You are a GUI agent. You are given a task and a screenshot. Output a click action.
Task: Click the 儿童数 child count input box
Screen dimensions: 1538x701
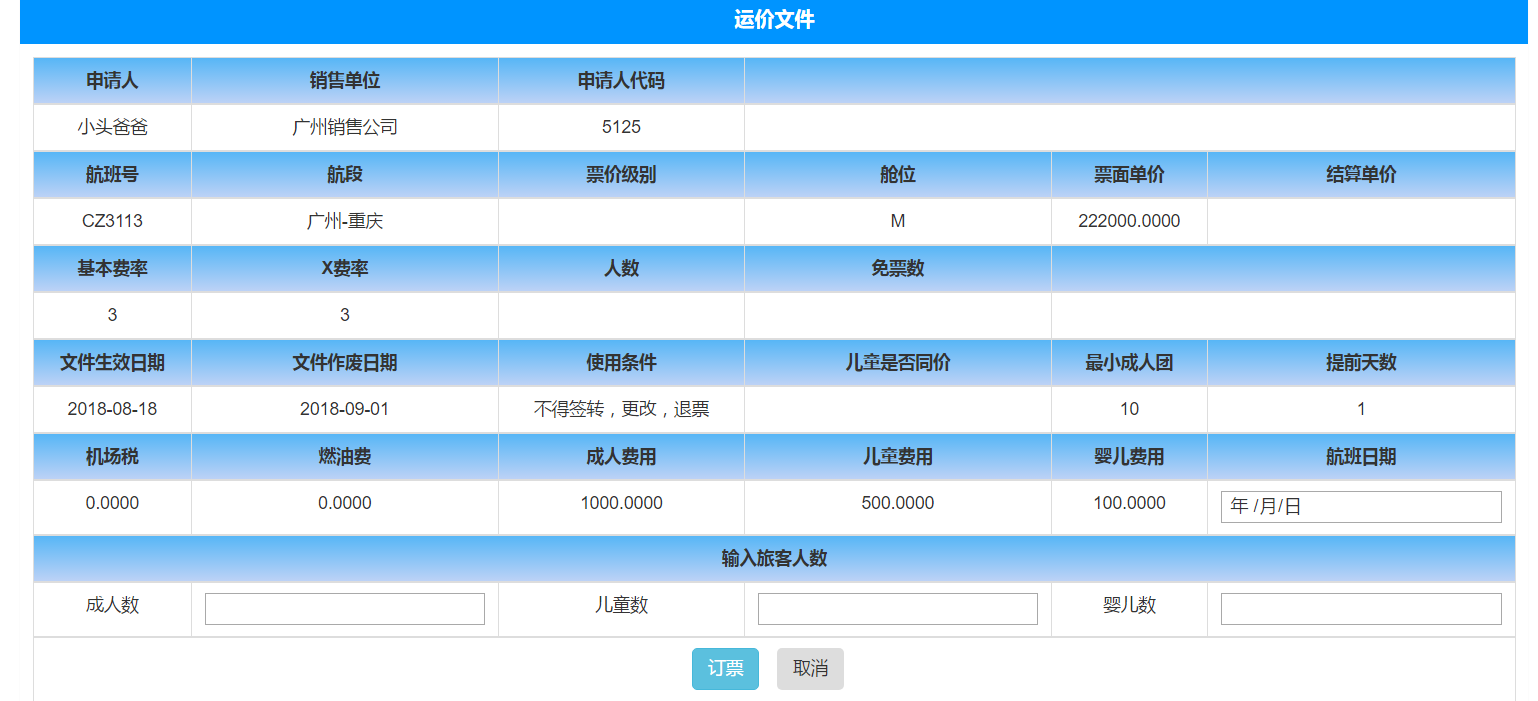897,608
